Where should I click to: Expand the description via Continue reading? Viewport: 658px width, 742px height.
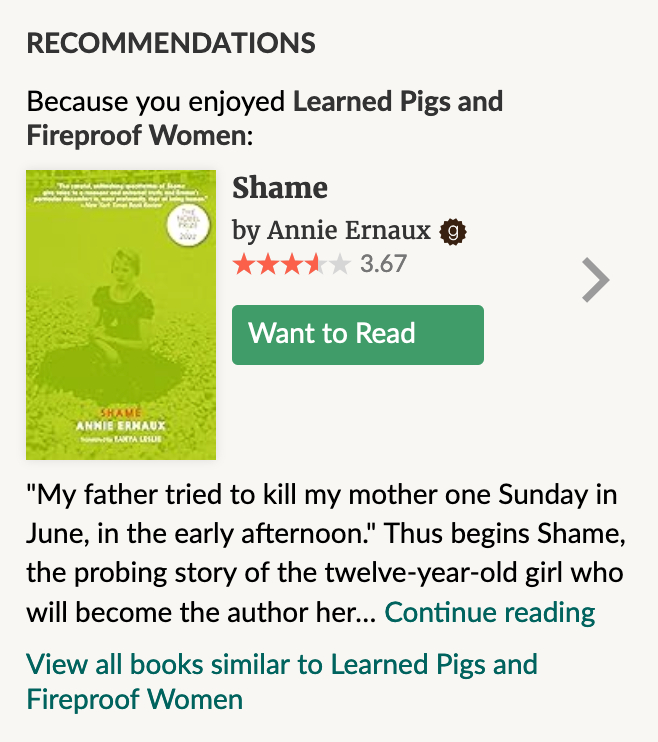pos(489,611)
